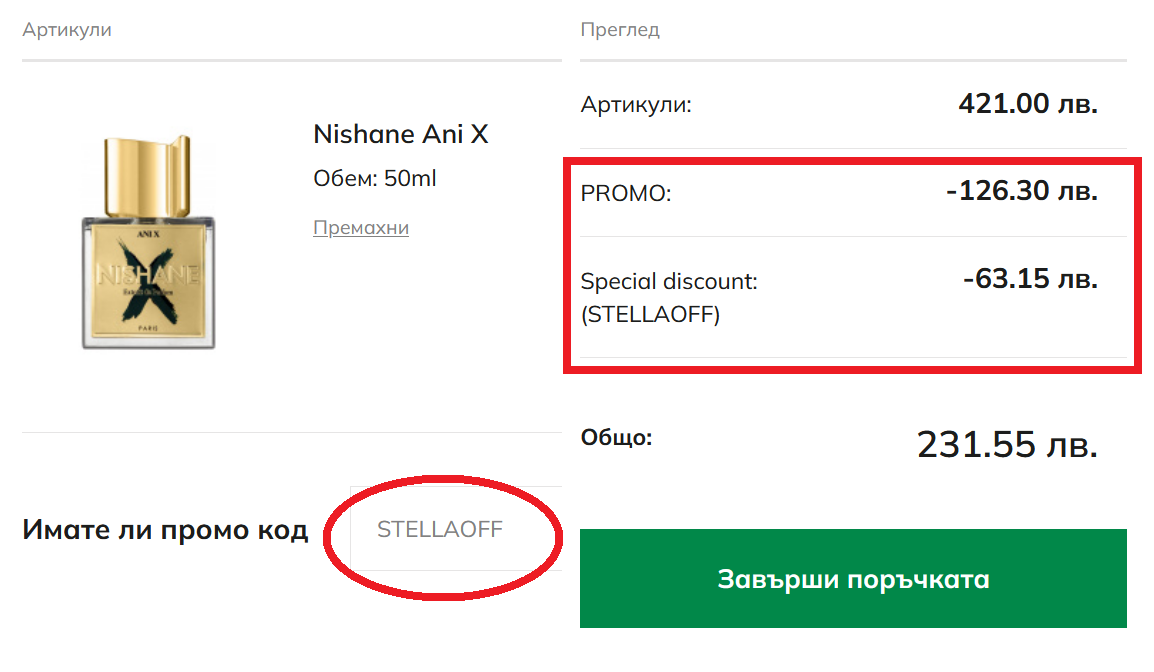Click the "(STELLAOFF)" code in the summary
Viewport: 1154px width, 672px height.
(650, 315)
